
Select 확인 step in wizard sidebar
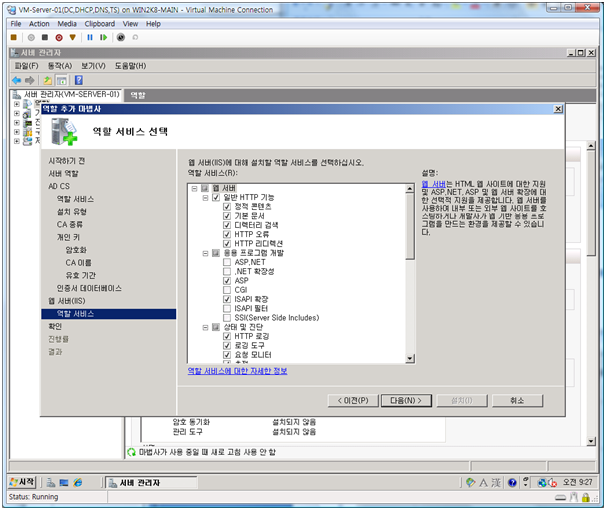coord(55,327)
